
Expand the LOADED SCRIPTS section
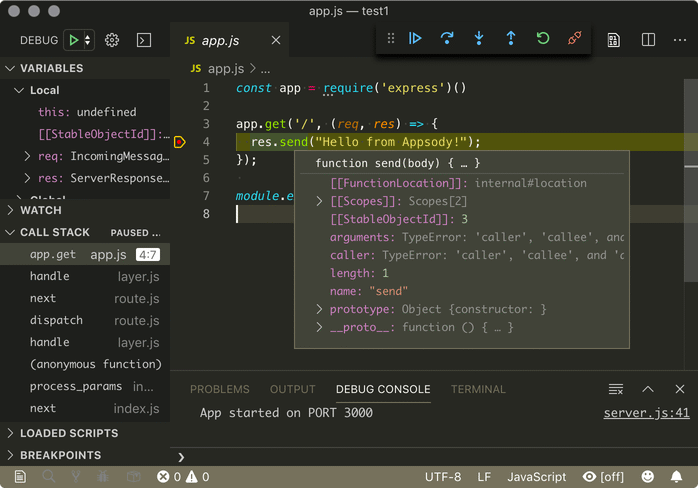coord(10,433)
